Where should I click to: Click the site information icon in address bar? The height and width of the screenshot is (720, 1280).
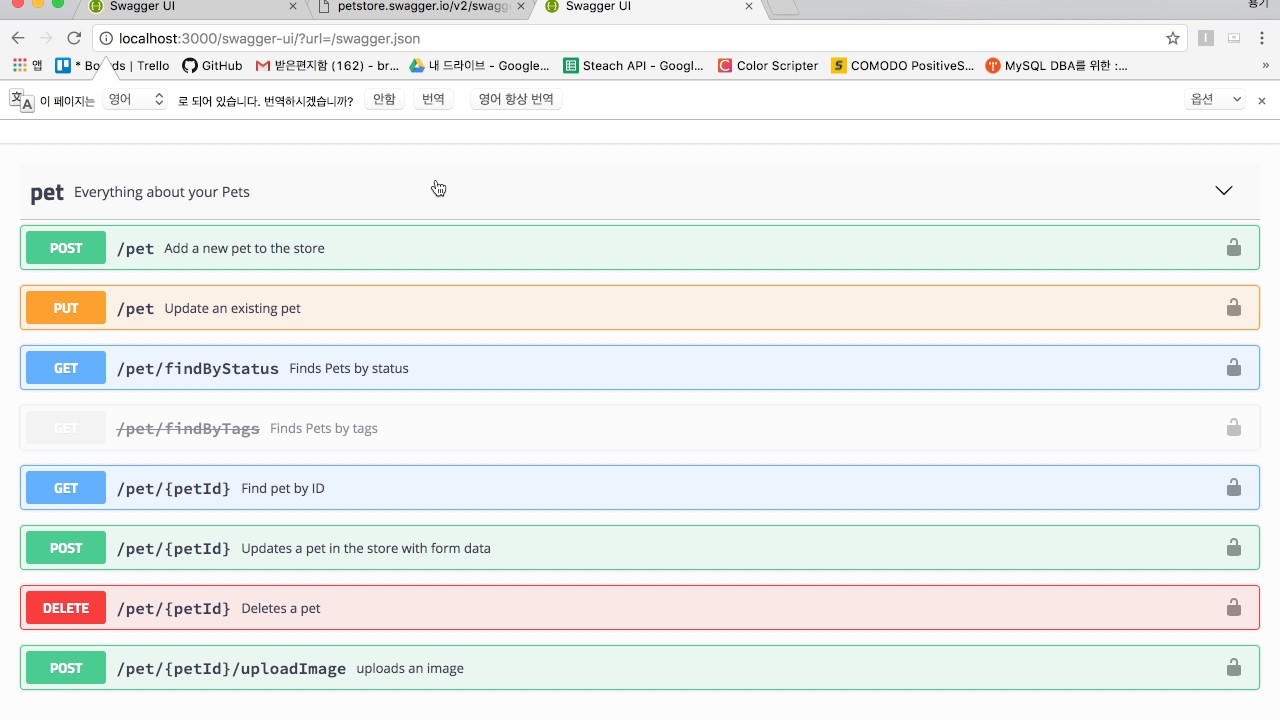pyautogui.click(x=106, y=38)
